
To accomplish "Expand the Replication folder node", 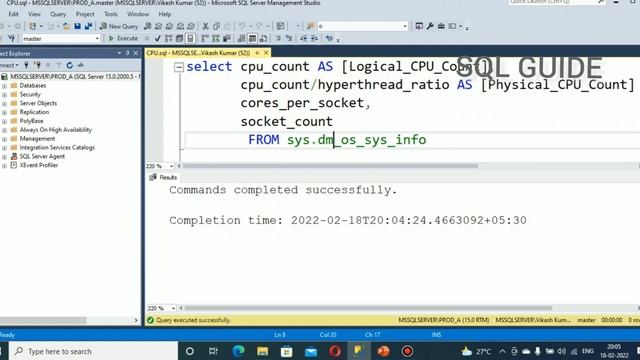I will pos(4,112).
